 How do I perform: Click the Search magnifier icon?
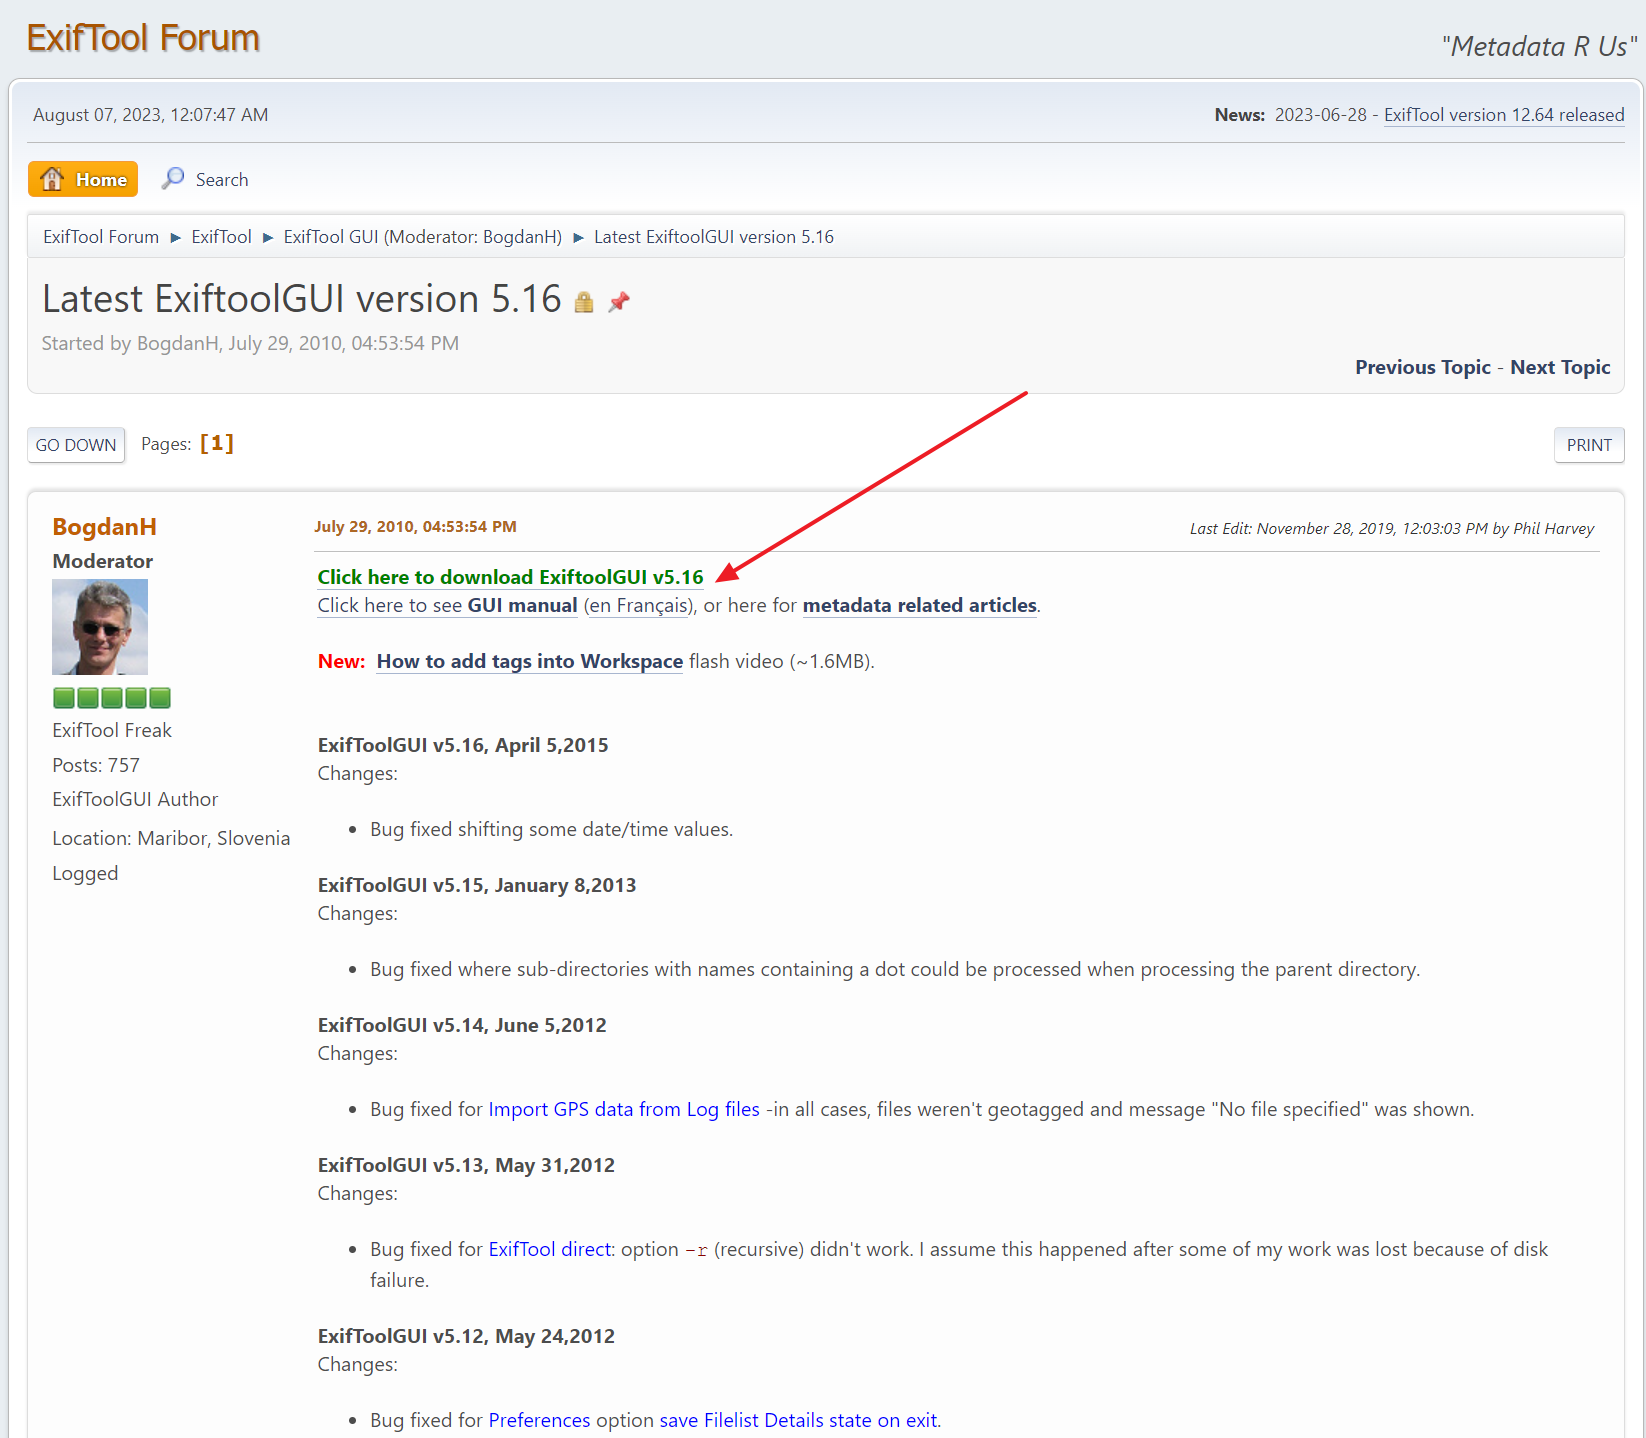click(173, 178)
